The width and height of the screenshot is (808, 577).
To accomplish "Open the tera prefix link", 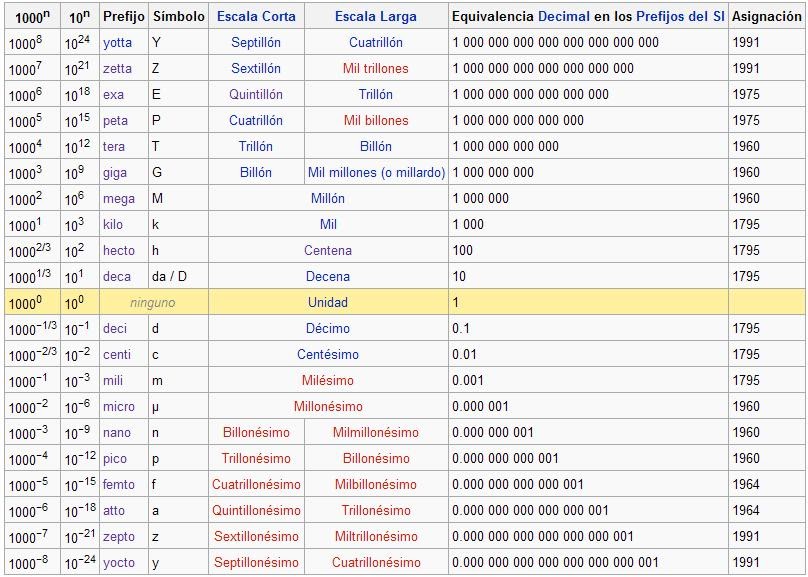I will (113, 146).
